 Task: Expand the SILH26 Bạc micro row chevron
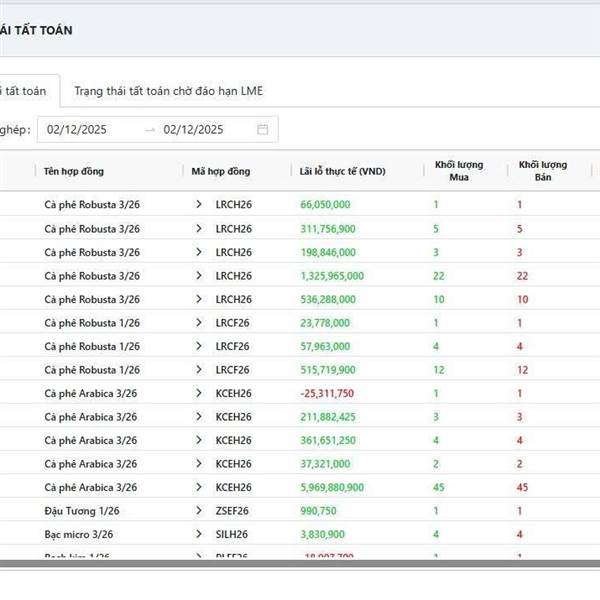199,535
